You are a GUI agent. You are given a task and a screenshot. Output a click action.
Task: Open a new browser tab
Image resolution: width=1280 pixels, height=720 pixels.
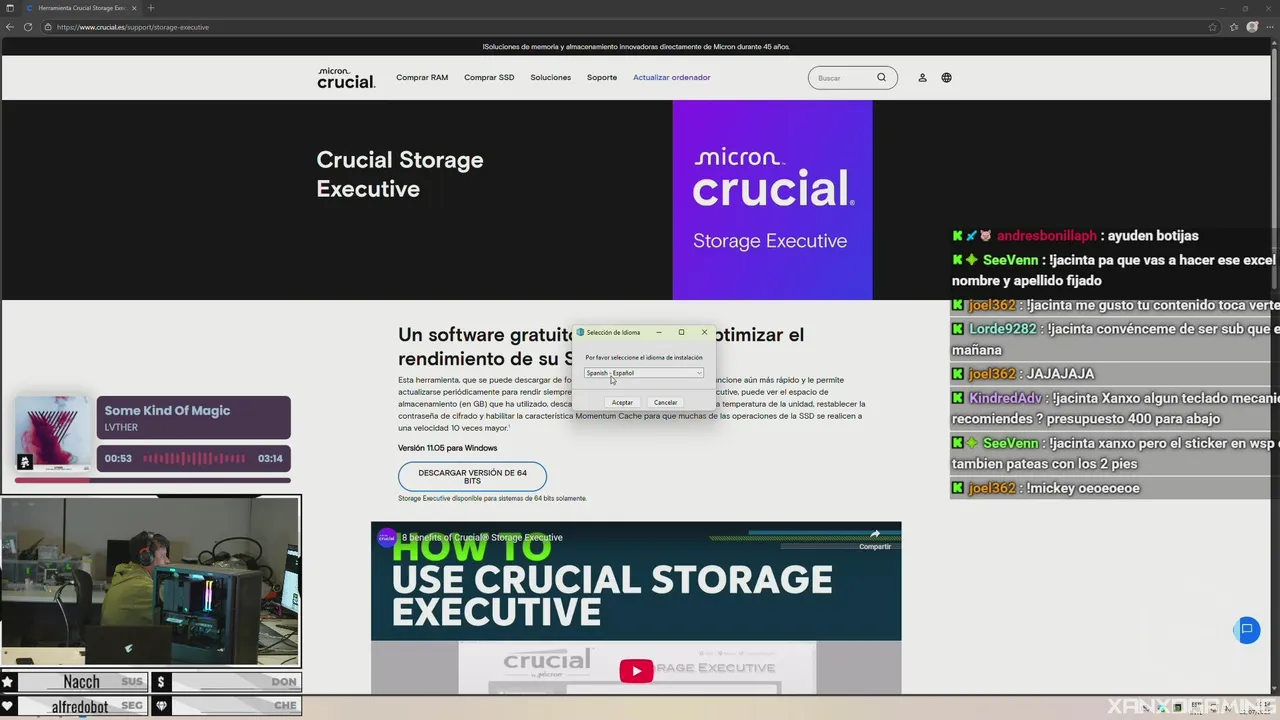click(x=151, y=8)
